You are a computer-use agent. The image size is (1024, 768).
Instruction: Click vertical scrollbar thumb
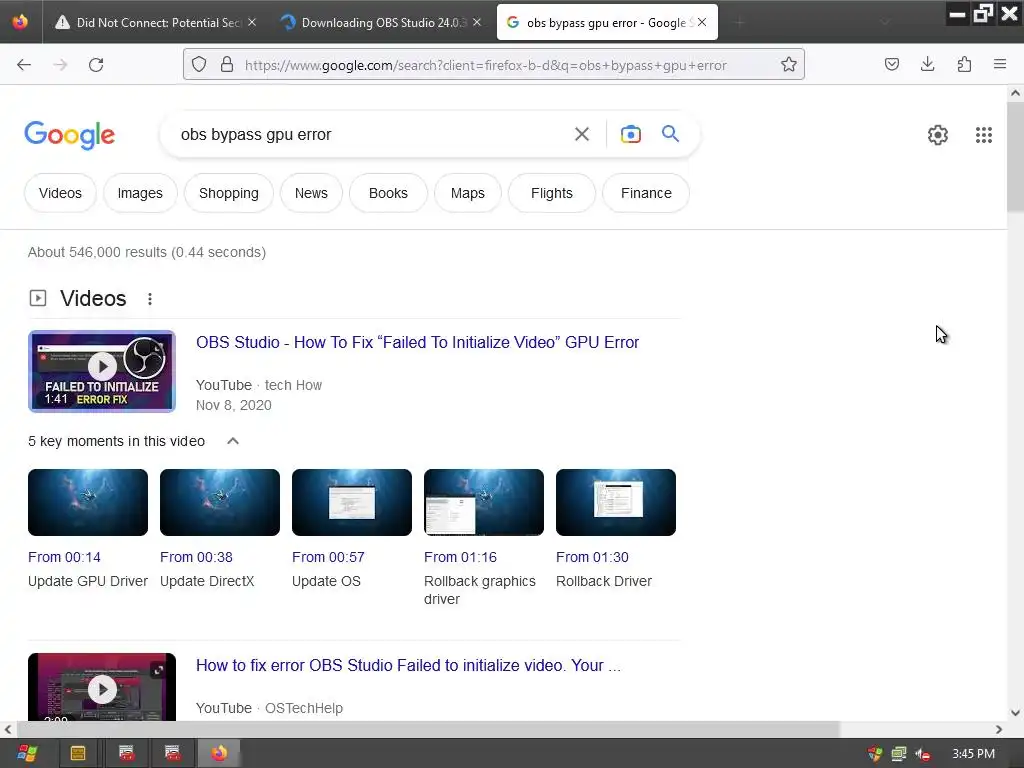[x=1015, y=157]
